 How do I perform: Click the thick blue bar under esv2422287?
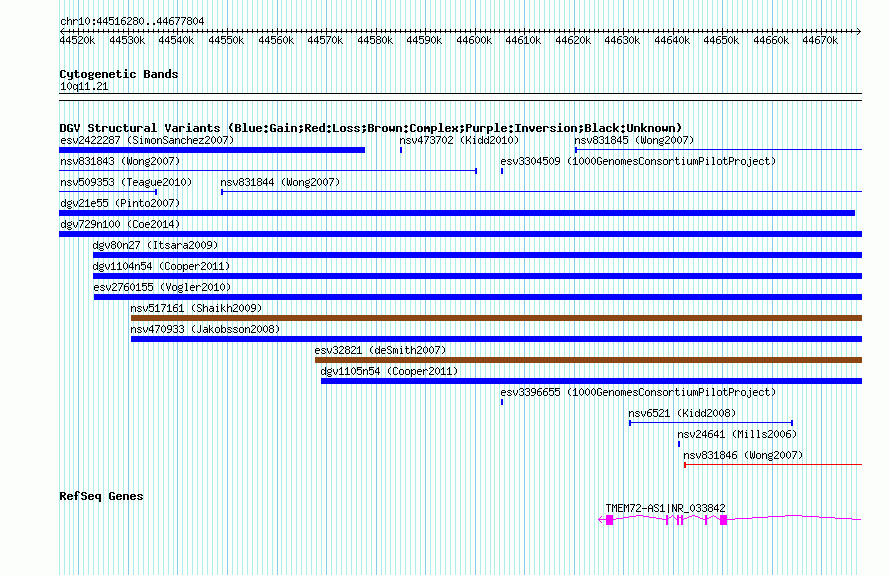[x=212, y=150]
